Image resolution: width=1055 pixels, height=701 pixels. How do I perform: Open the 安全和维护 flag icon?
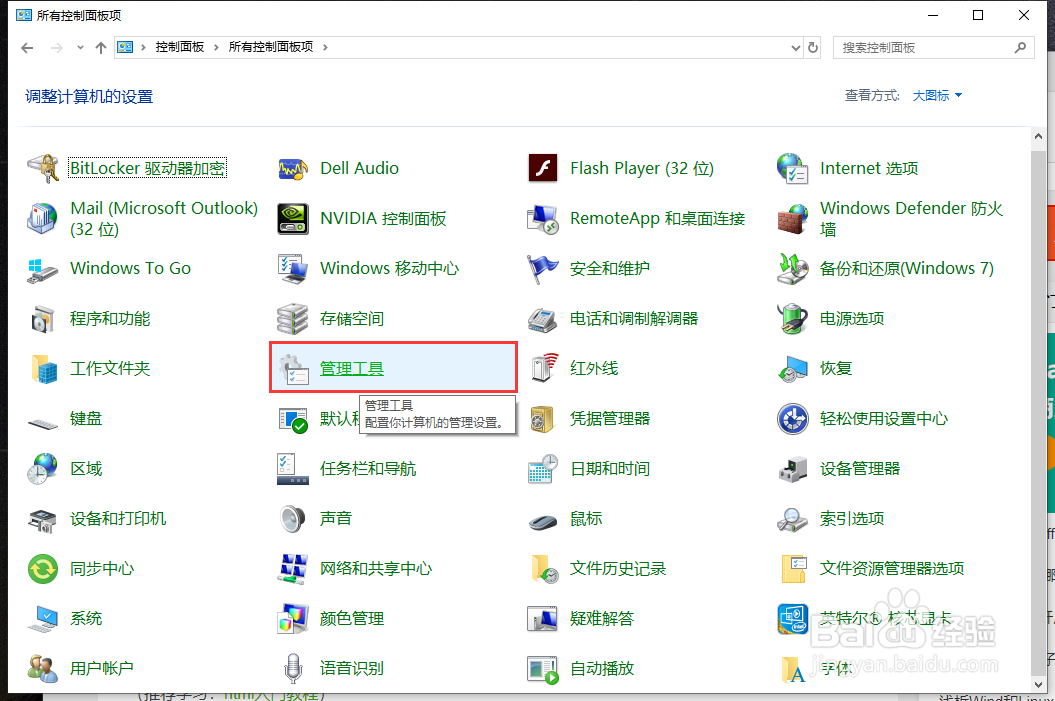tap(543, 268)
